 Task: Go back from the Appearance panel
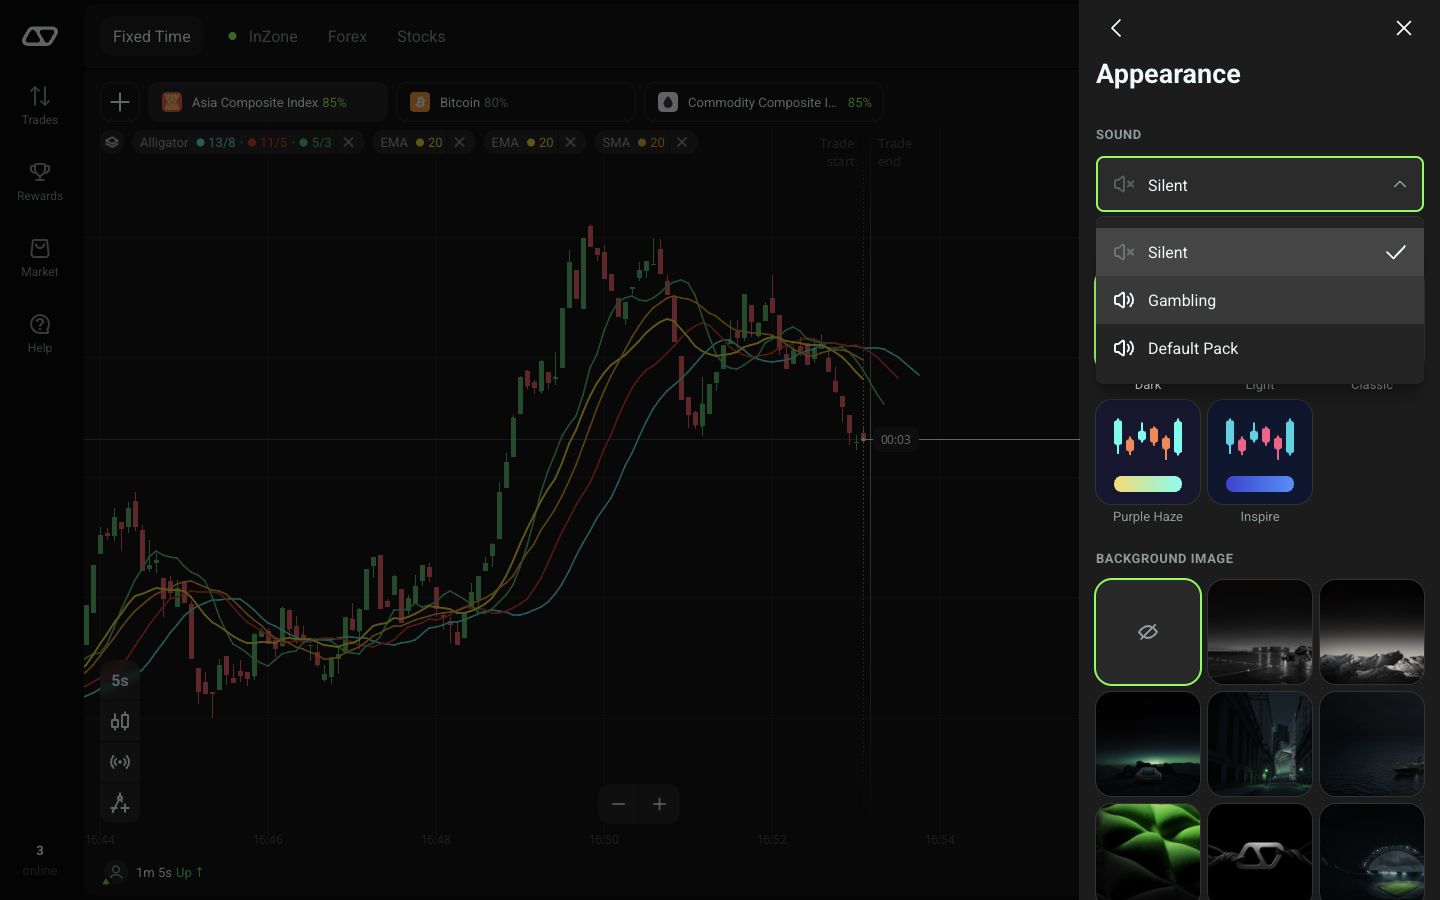coord(1116,28)
